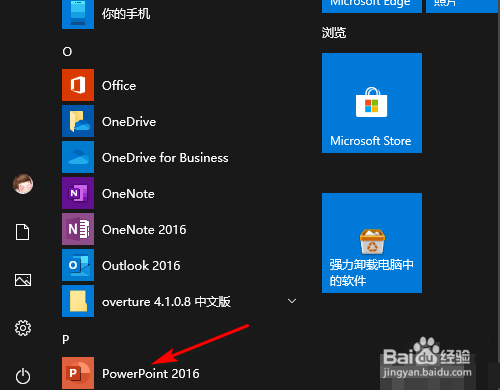This screenshot has width=500, height=390.
Task: Click the OneDrive for Business cloud icon
Action: pos(78,157)
